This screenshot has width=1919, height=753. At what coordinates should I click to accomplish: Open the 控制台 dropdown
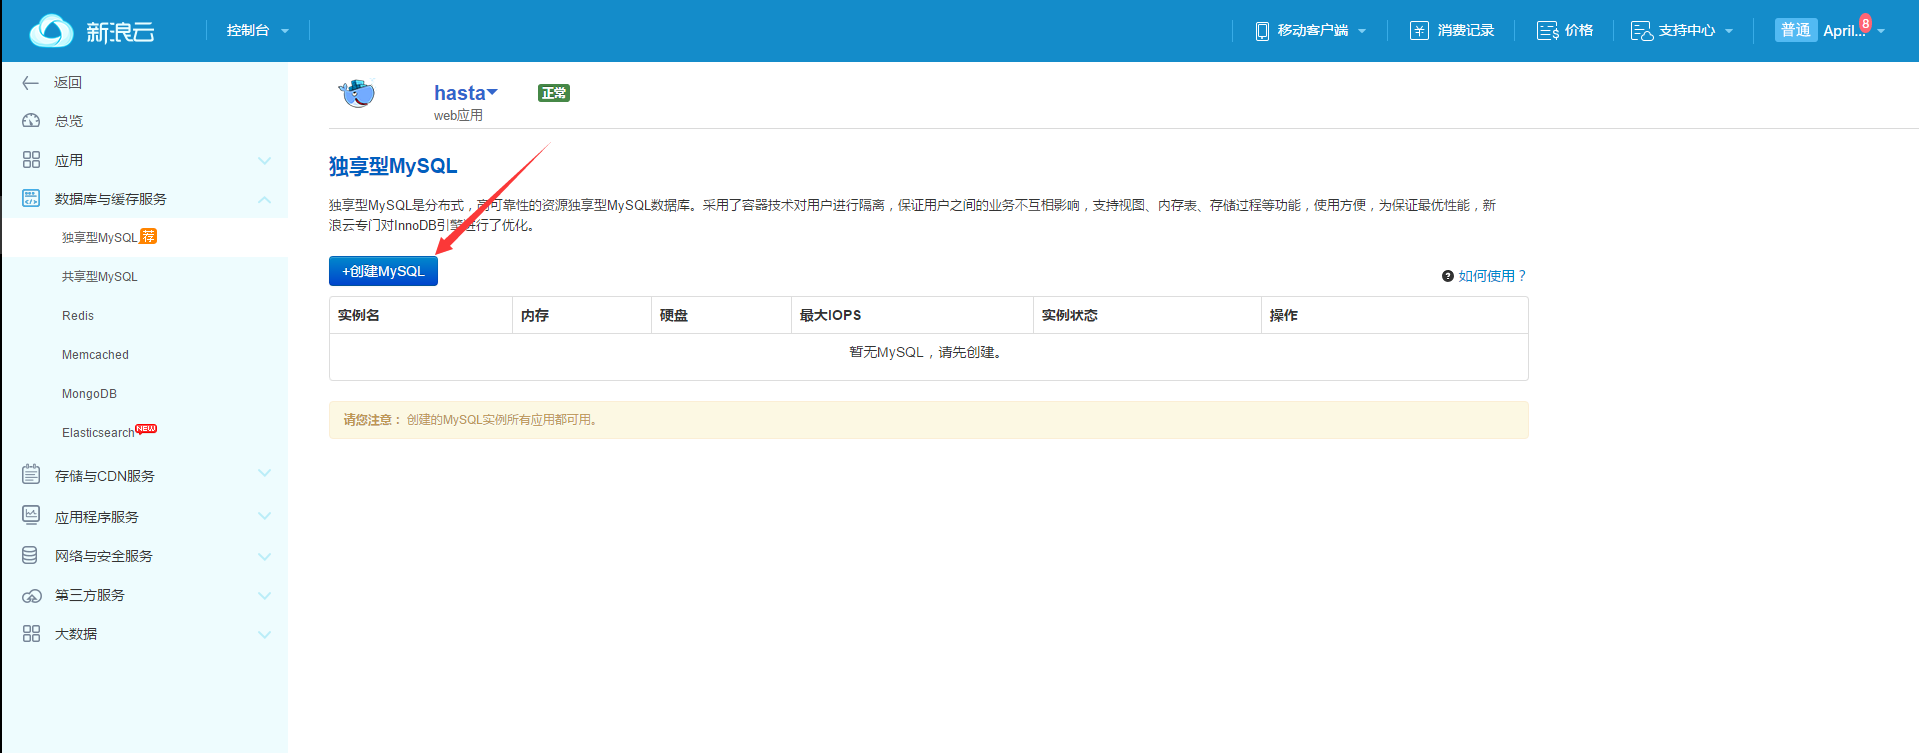257,31
